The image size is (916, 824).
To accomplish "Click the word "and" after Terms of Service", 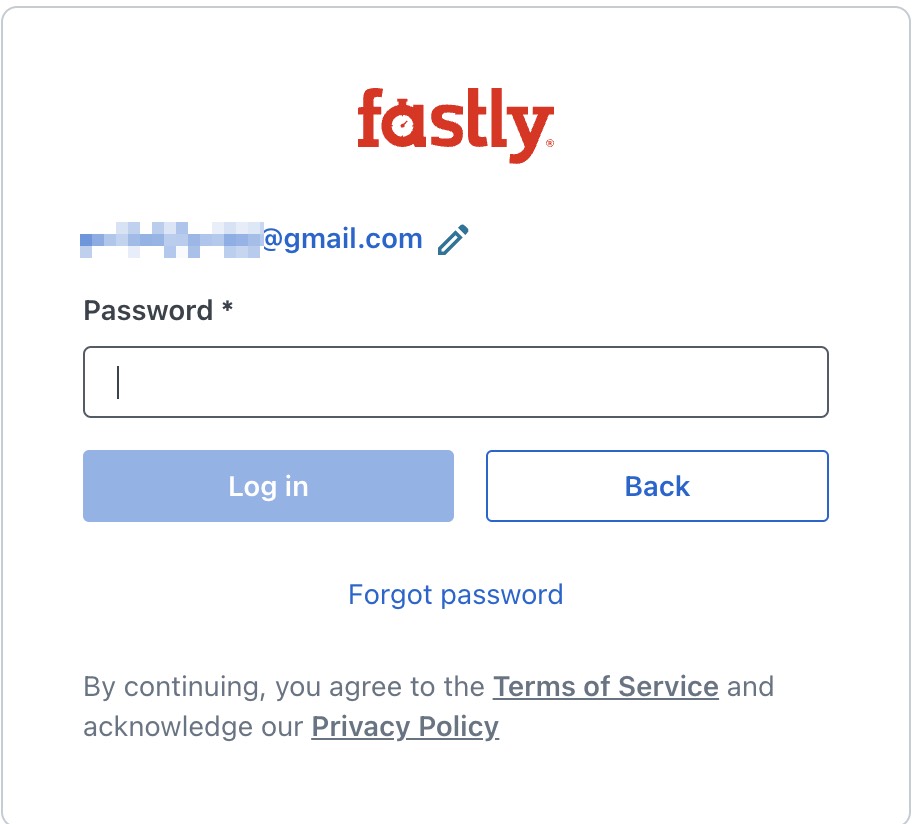I will point(751,687).
